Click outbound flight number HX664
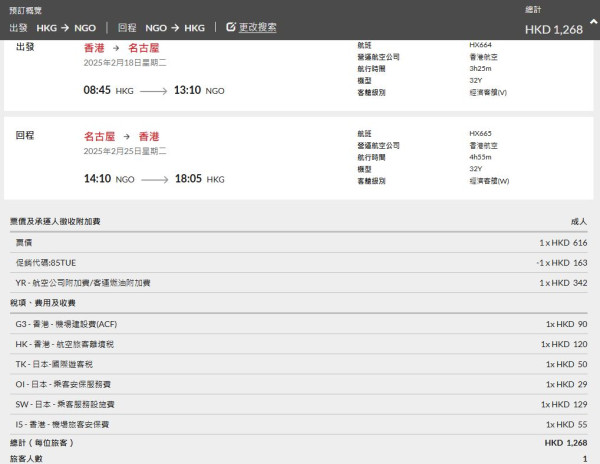The width and height of the screenshot is (600, 464). [x=481, y=45]
